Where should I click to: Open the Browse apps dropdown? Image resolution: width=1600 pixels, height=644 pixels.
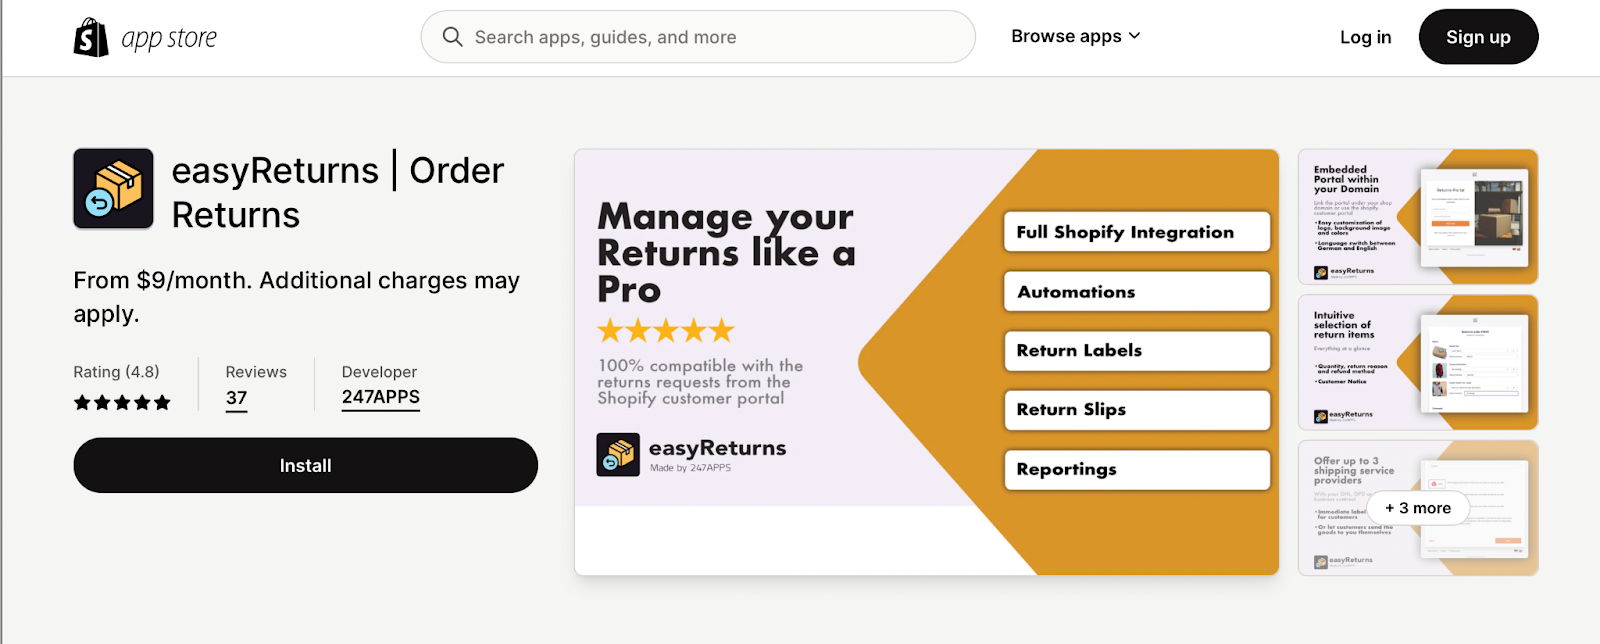[x=1075, y=36]
